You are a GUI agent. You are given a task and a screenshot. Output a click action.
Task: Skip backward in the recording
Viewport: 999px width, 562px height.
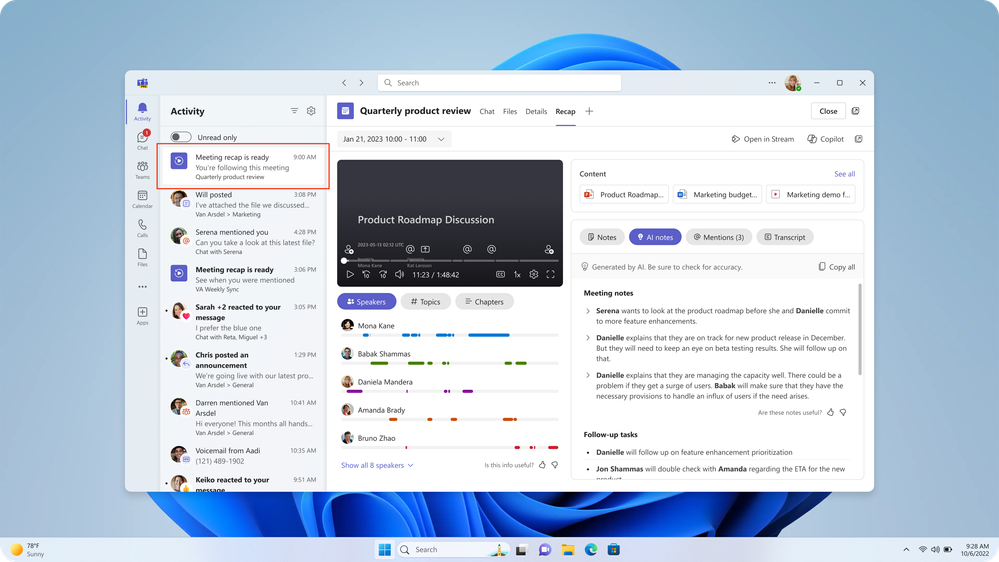pos(366,275)
